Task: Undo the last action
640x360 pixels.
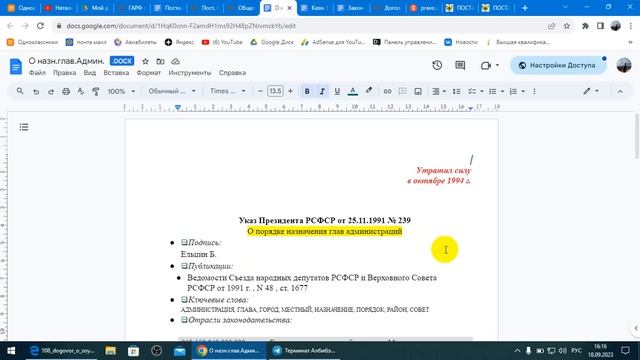Action: [36, 91]
